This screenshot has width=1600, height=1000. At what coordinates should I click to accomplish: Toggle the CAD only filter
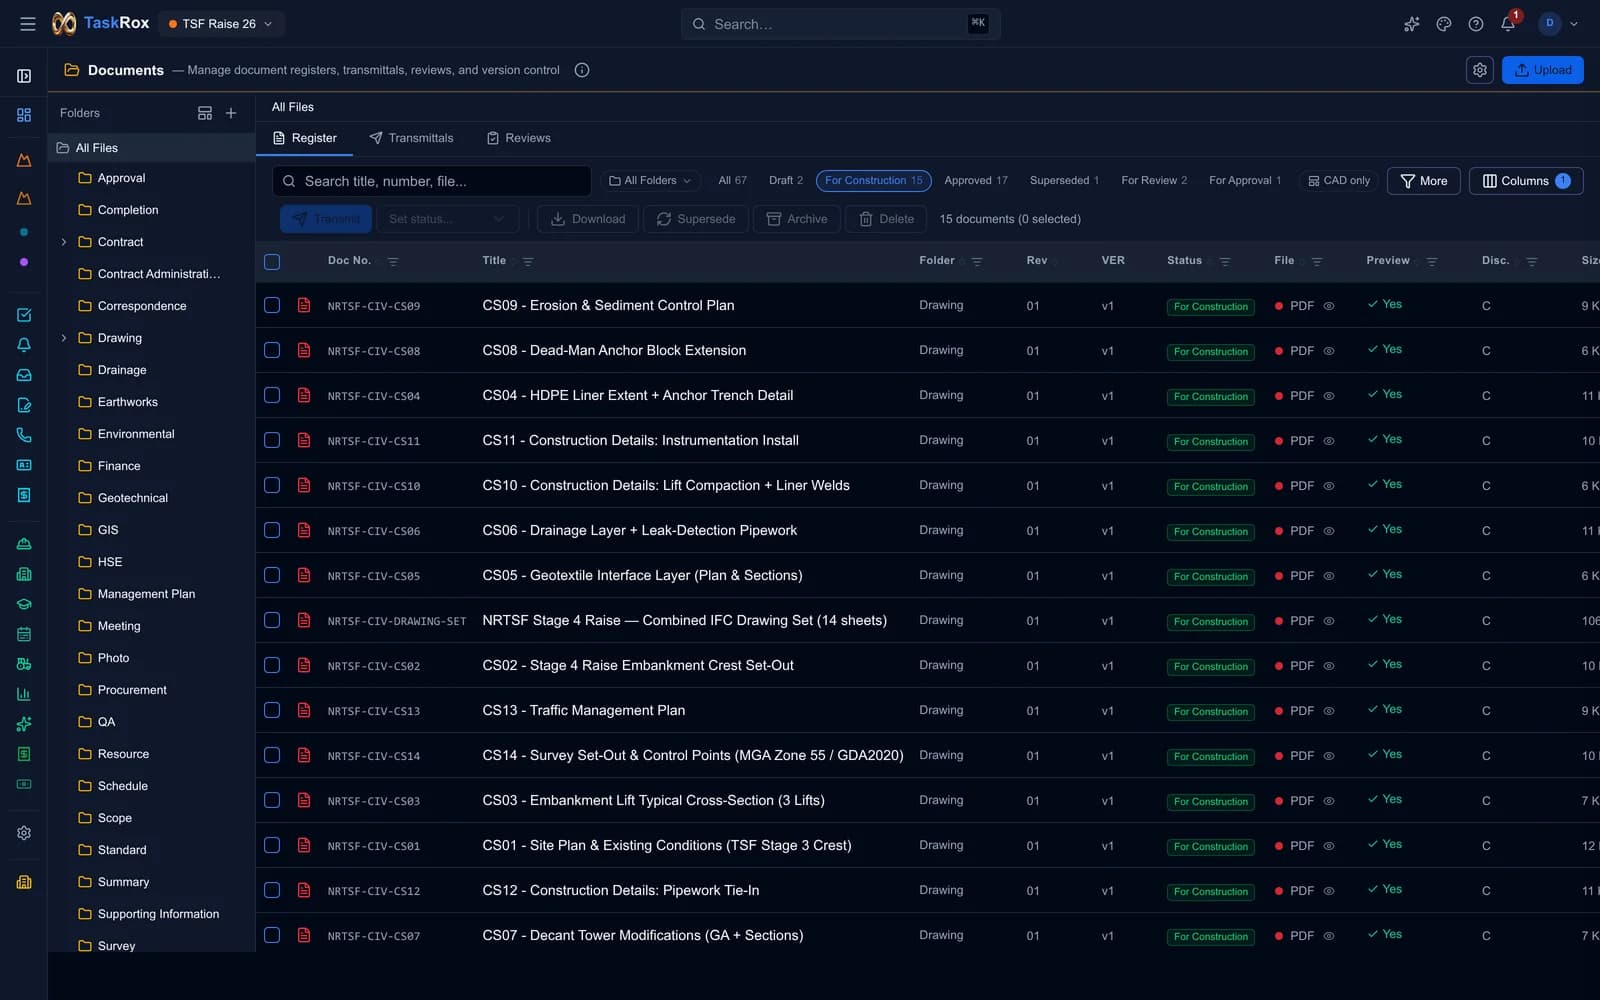[1339, 181]
